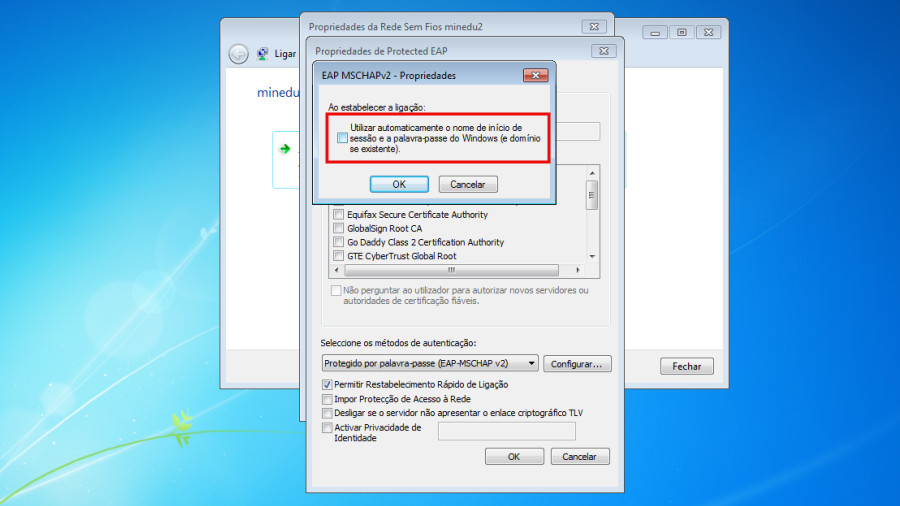The width and height of the screenshot is (900, 506).
Task: Click the horizontal scroll right arrow
Action: [578, 270]
